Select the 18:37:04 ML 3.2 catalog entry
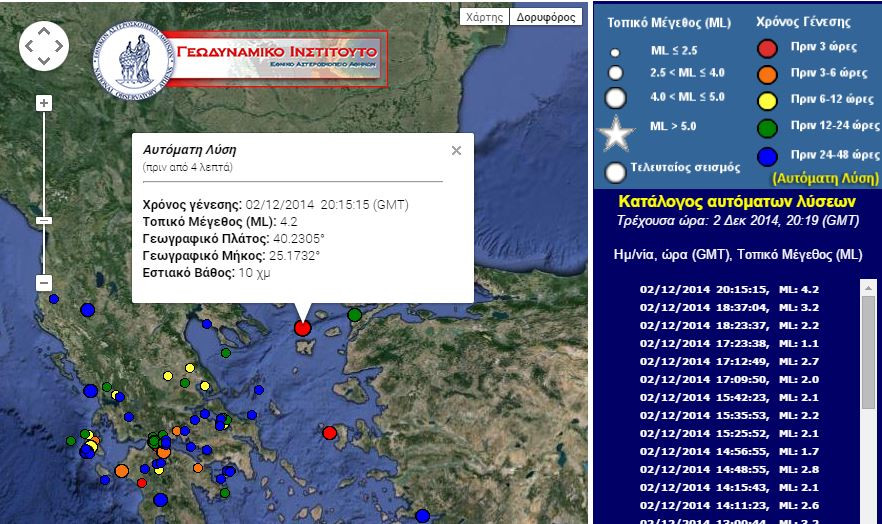Viewport: 882px width, 524px height. click(x=743, y=308)
